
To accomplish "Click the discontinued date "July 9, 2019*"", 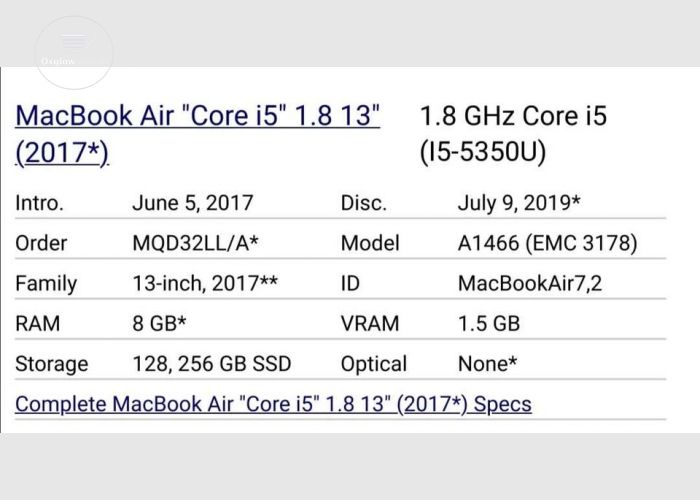I will tap(519, 203).
